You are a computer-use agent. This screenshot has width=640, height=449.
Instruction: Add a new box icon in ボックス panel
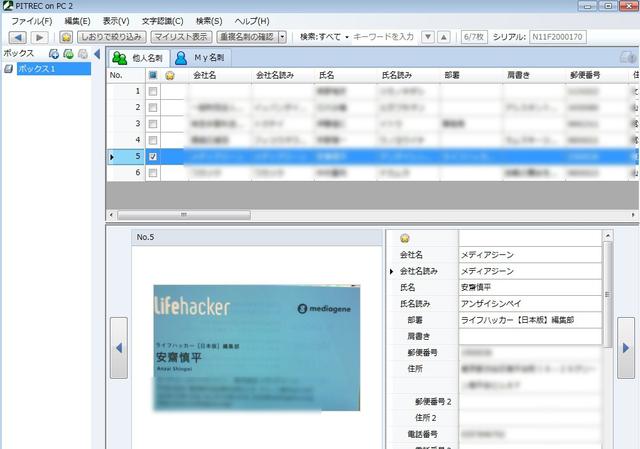coord(53,54)
